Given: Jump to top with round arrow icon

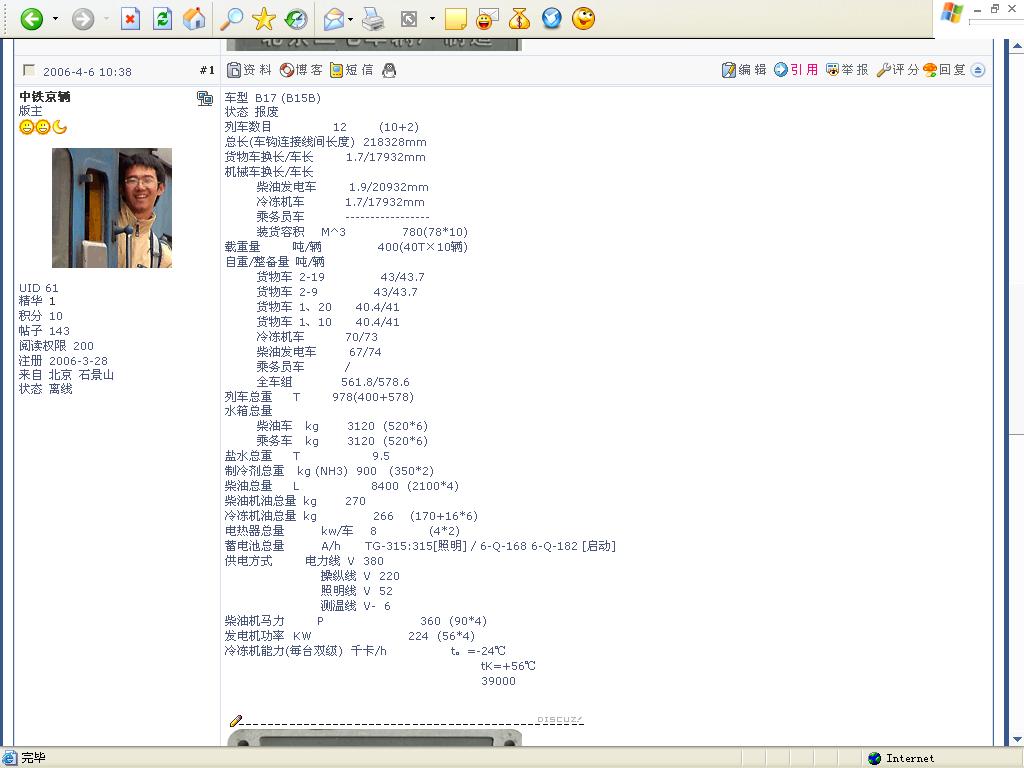Looking at the screenshot, I should click(x=978, y=70).
